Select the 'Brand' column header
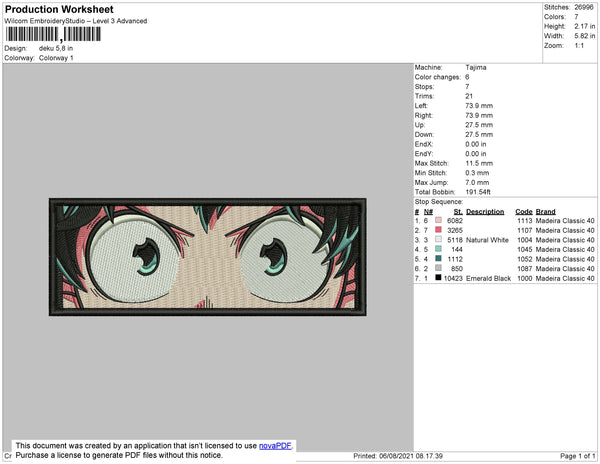 546,212
